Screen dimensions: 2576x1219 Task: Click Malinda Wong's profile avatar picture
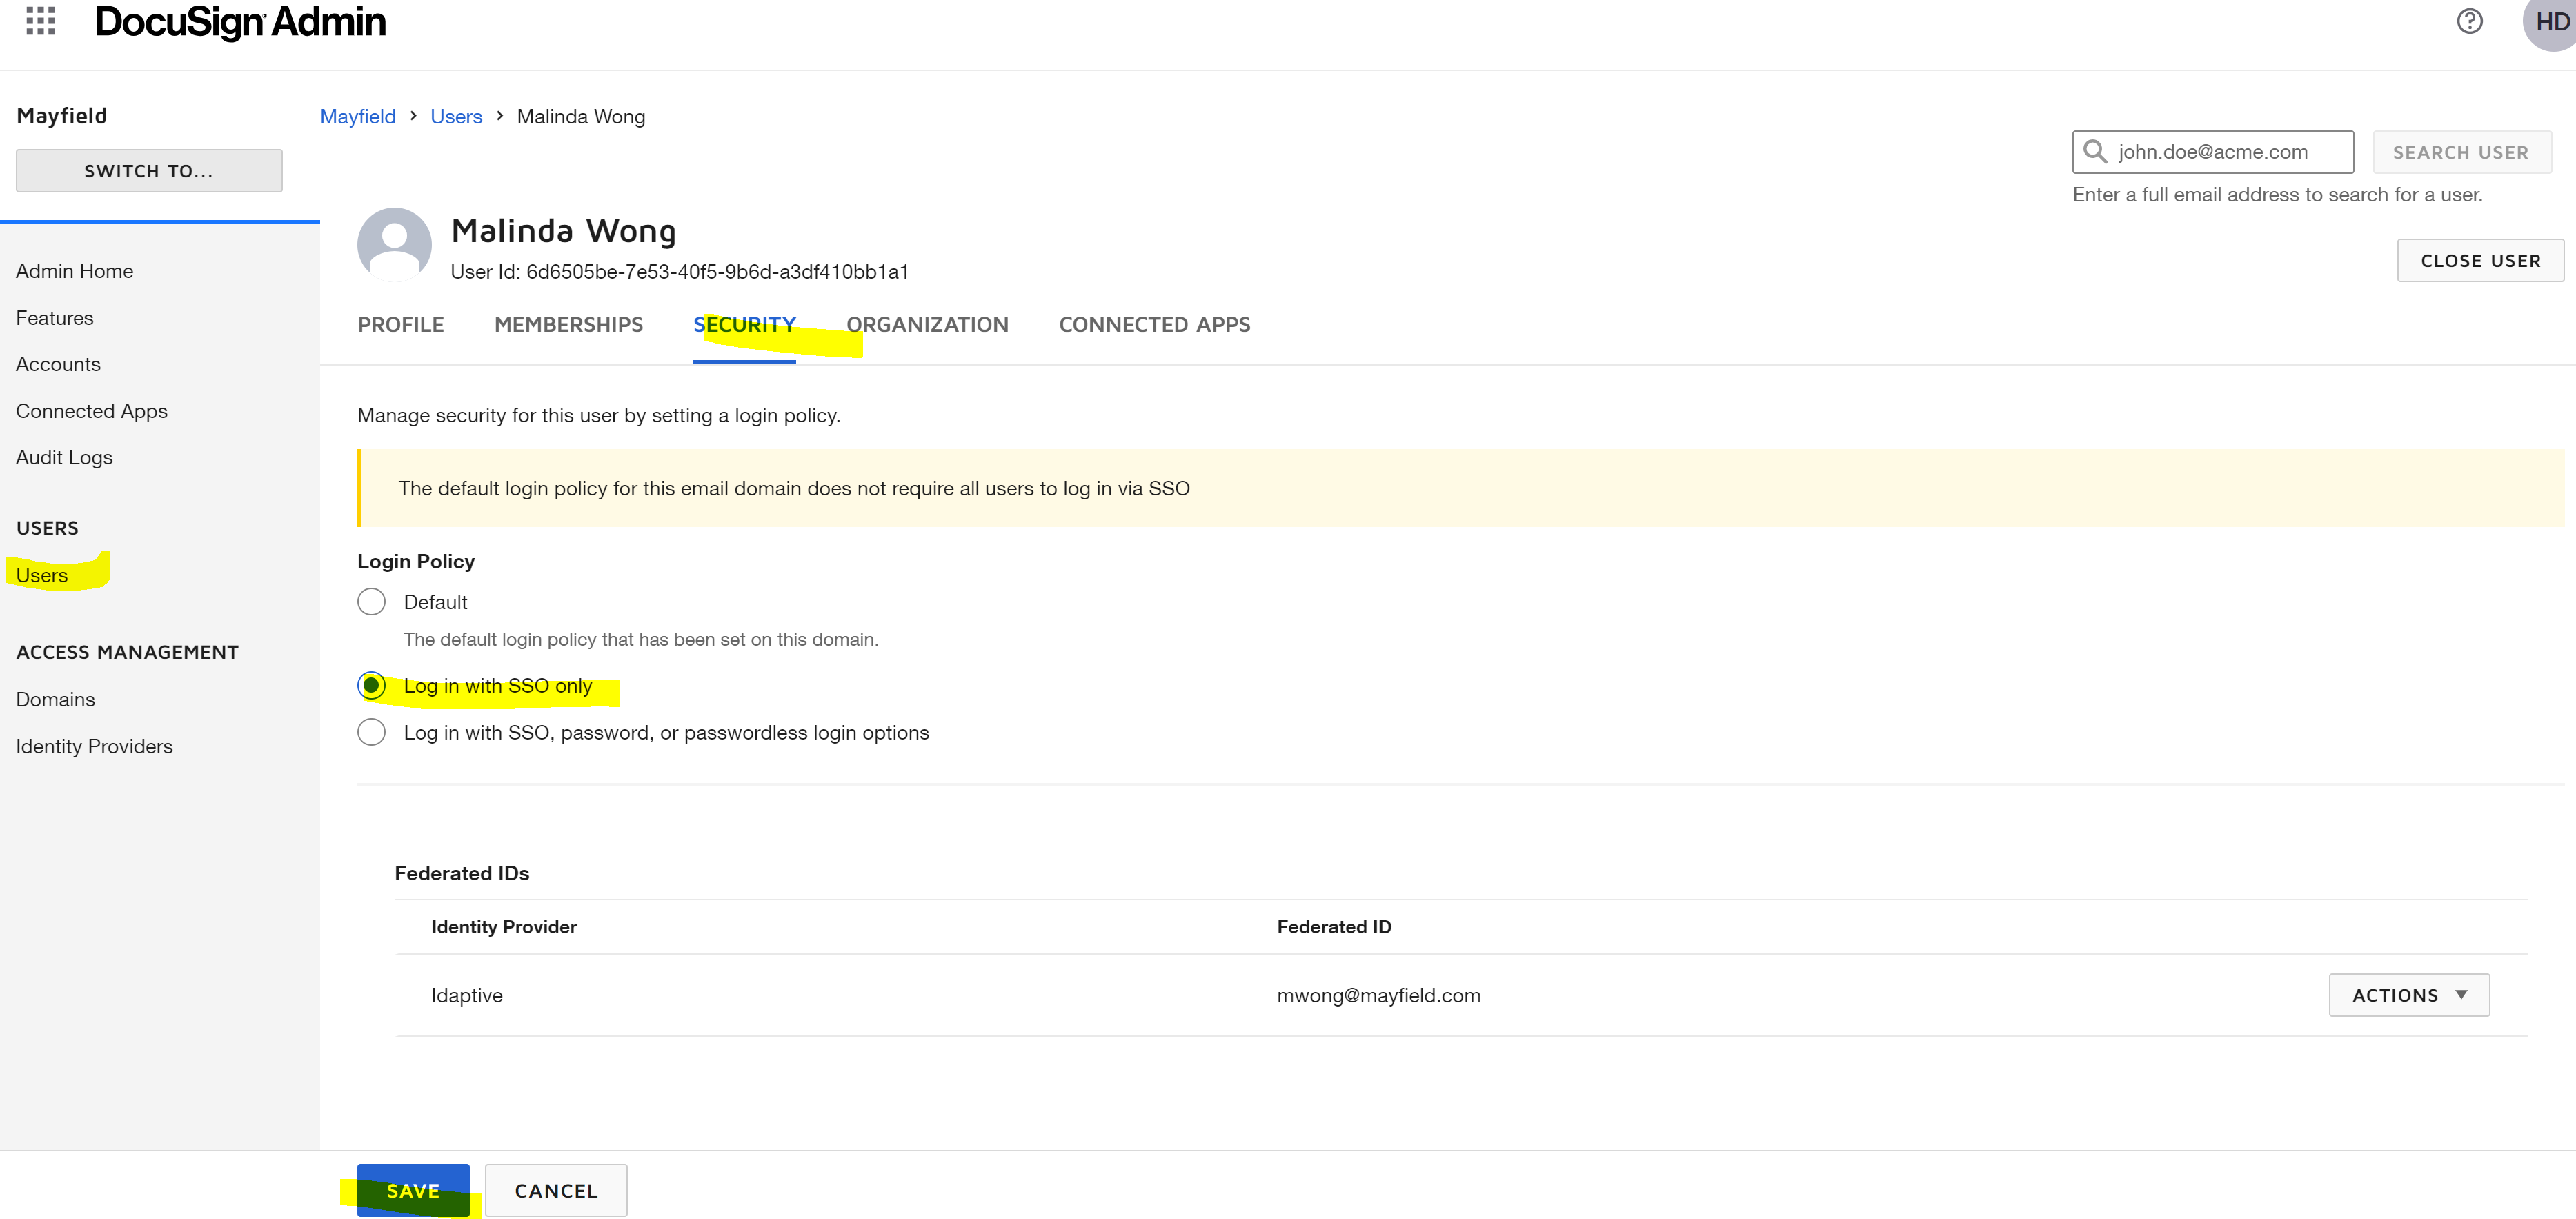[394, 244]
